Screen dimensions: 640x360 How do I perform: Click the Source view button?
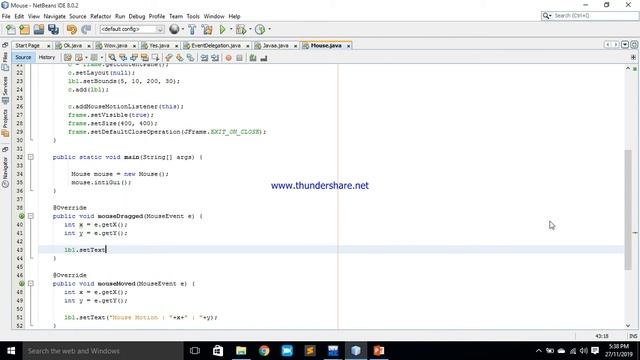(x=23, y=58)
